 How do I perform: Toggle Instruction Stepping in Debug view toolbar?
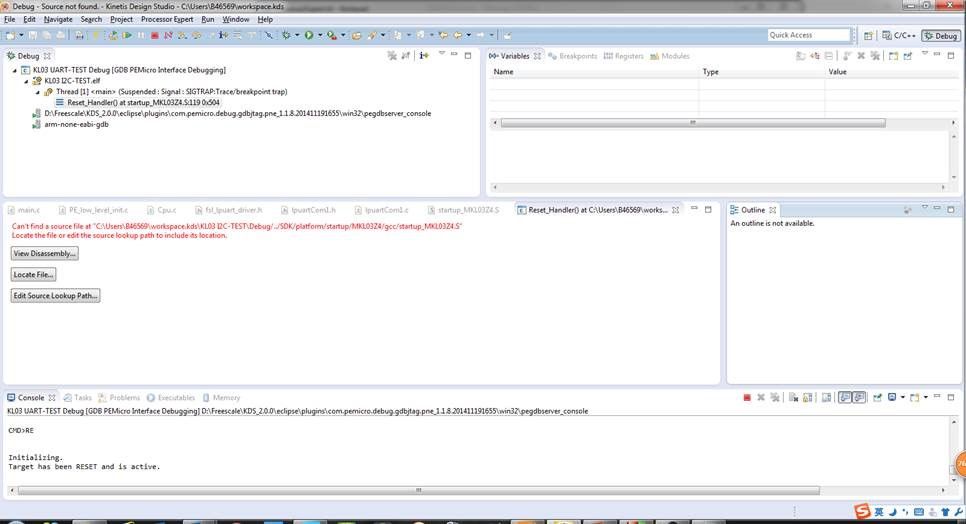tap(424, 55)
